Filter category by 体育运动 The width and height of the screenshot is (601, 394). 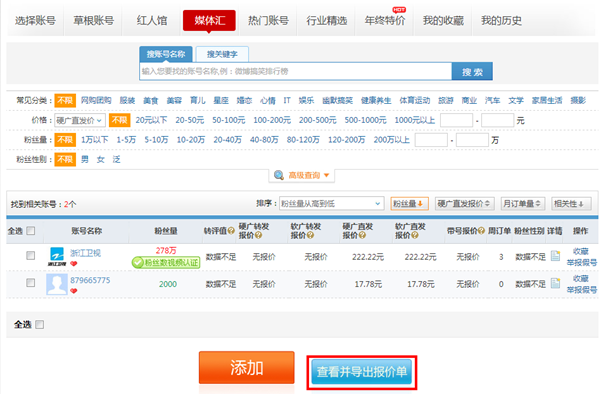(415, 100)
